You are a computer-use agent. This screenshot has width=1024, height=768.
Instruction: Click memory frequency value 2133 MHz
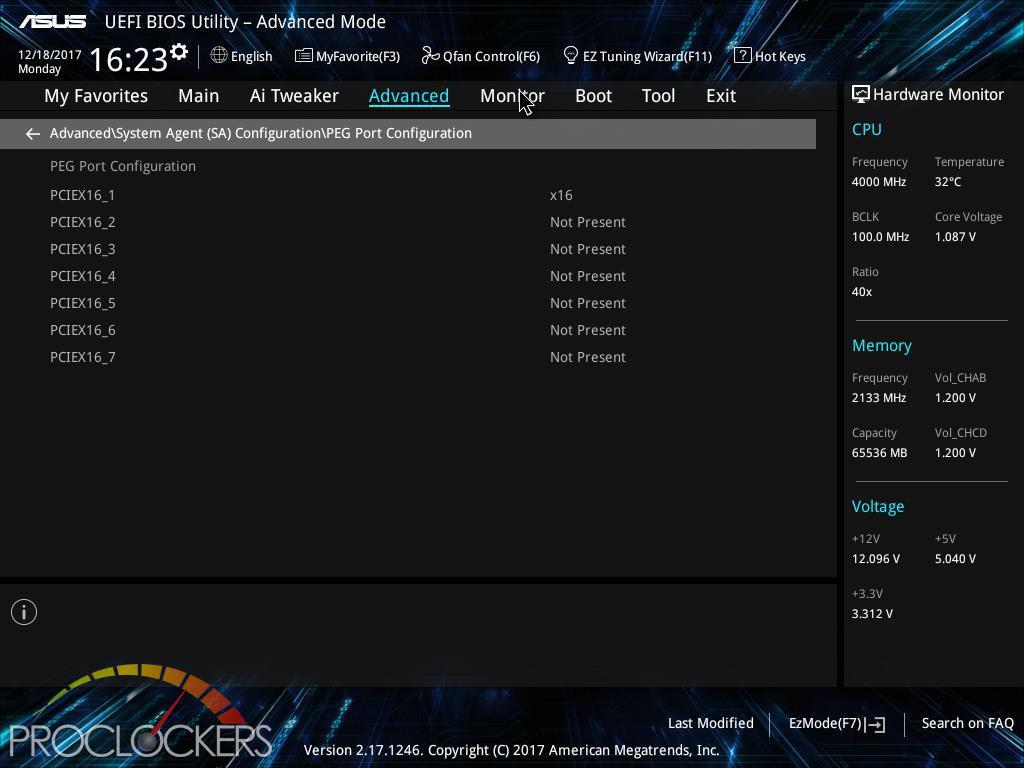coord(879,398)
